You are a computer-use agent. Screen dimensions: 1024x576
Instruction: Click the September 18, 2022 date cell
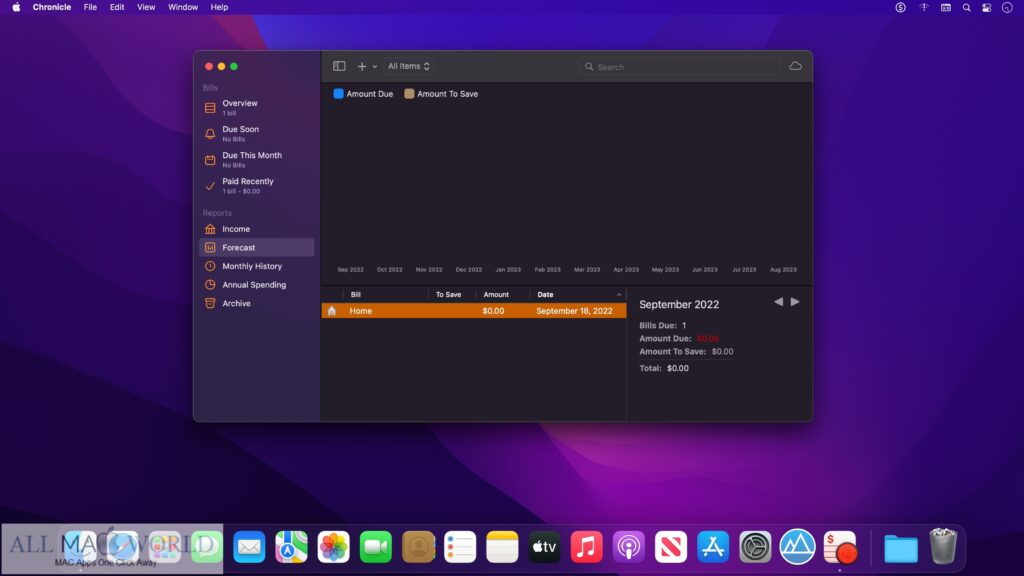575,311
